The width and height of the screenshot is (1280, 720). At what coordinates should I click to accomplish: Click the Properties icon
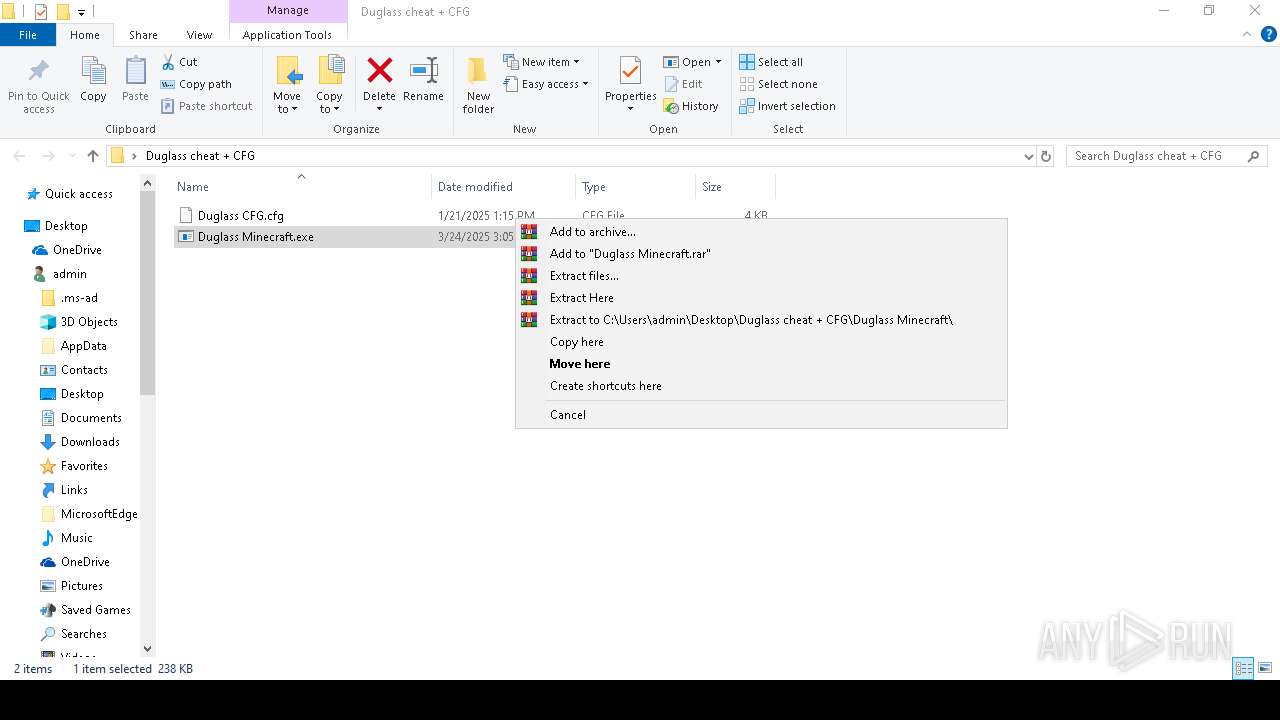pyautogui.click(x=630, y=70)
